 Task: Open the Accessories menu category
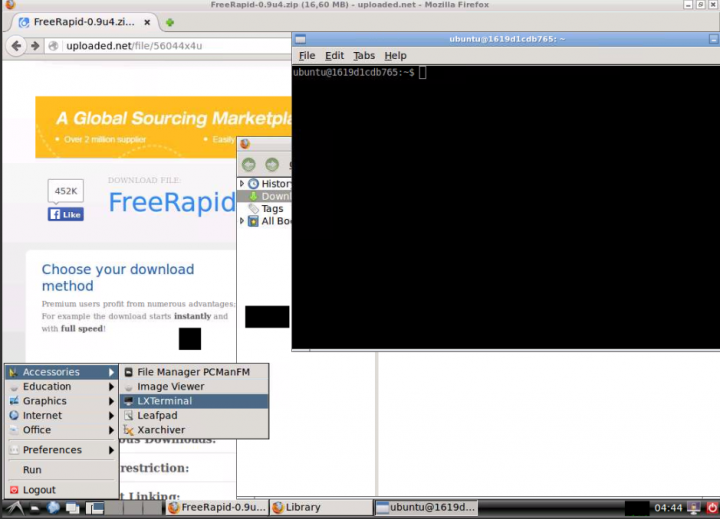[x=62, y=372]
